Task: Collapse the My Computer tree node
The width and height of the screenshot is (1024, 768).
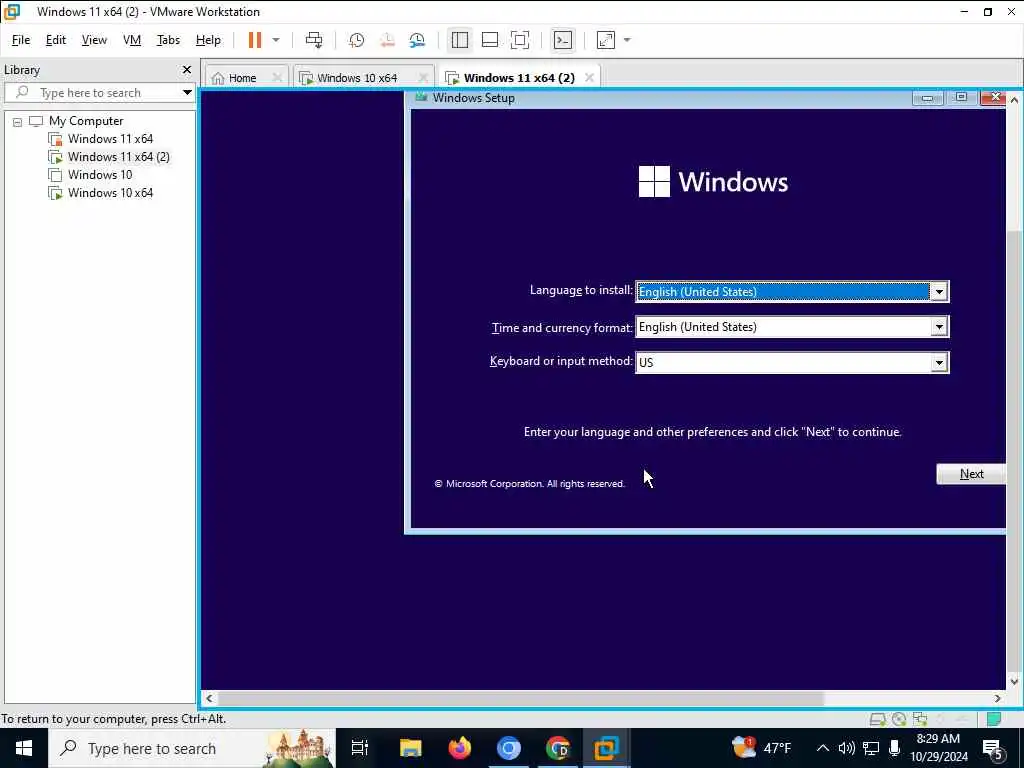Action: click(18, 122)
